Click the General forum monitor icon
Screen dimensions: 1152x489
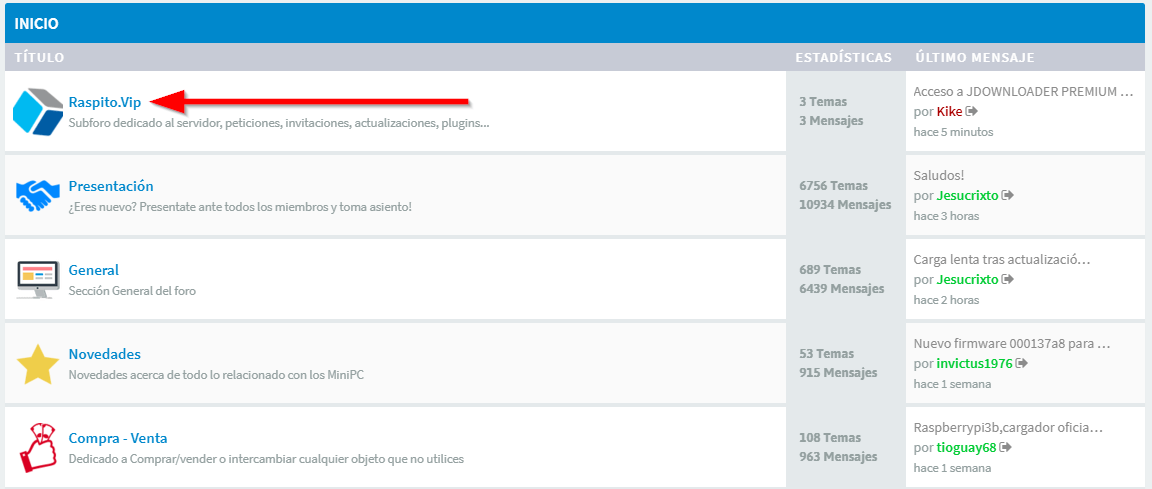(38, 279)
